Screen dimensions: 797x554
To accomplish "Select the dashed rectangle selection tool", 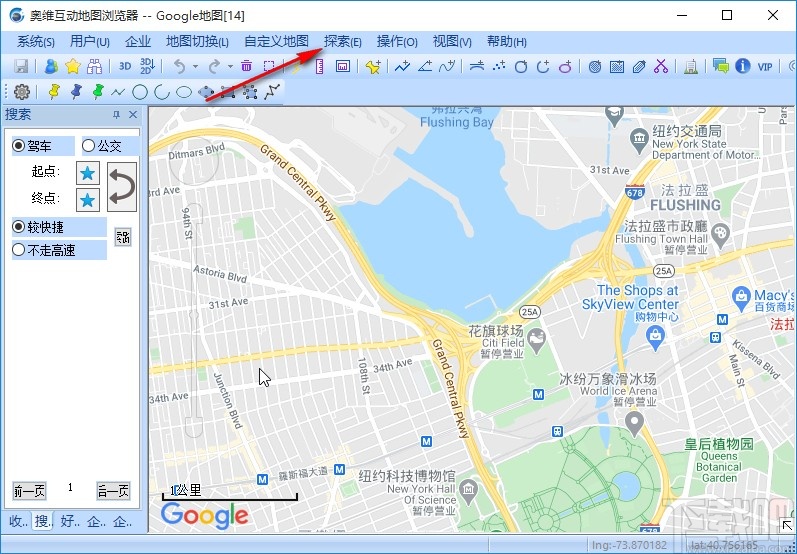I will pos(269,66).
